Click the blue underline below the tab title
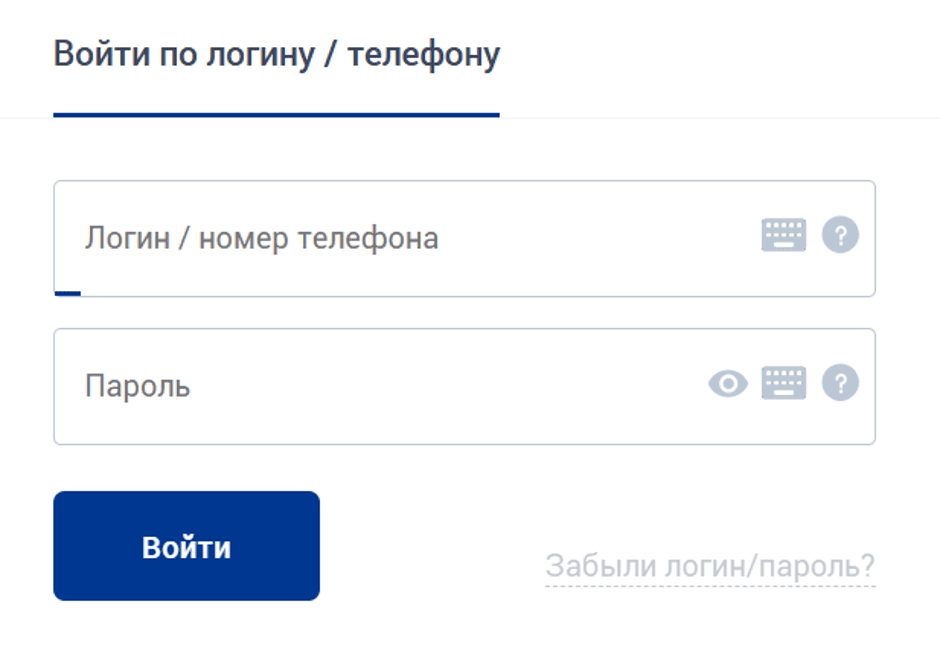The width and height of the screenshot is (941, 672). 277,117
